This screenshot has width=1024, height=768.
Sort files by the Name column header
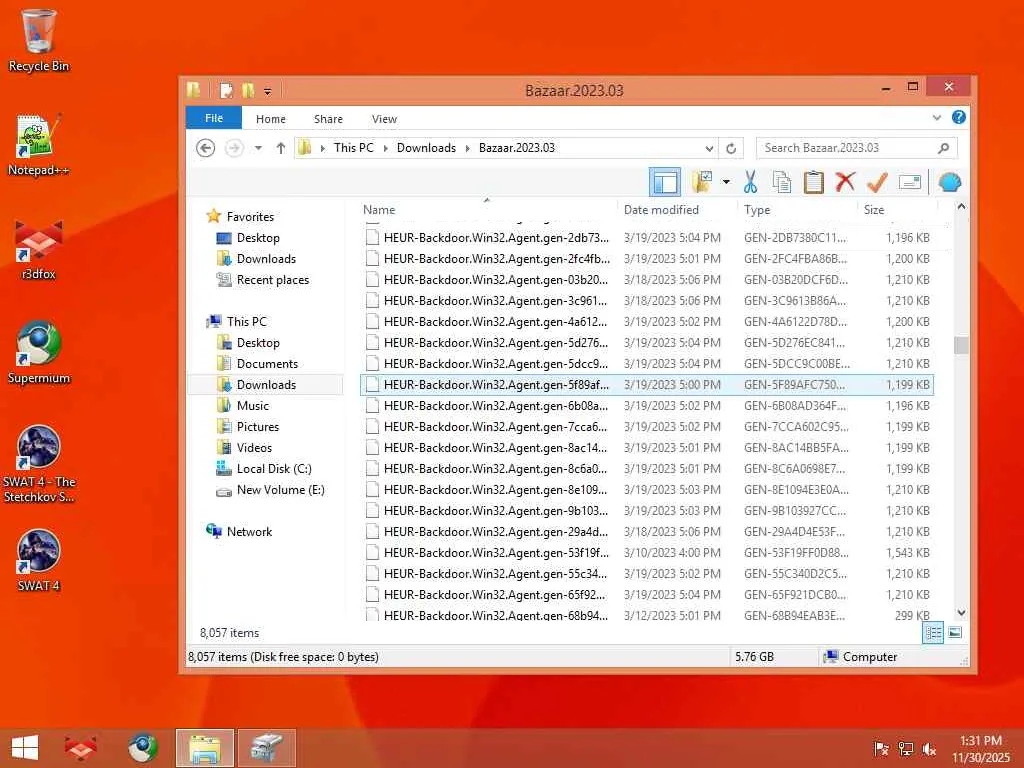487,210
